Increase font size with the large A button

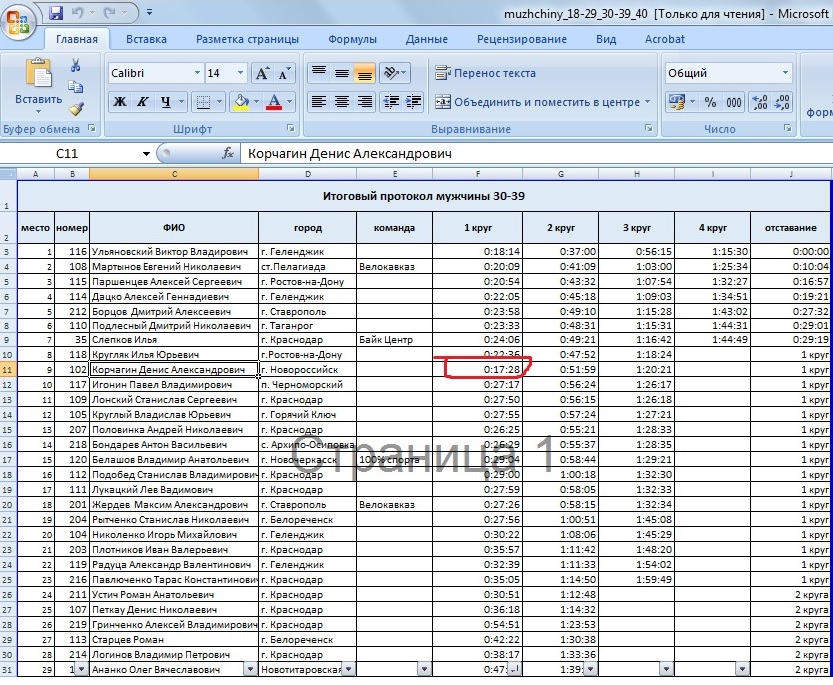pos(262,74)
